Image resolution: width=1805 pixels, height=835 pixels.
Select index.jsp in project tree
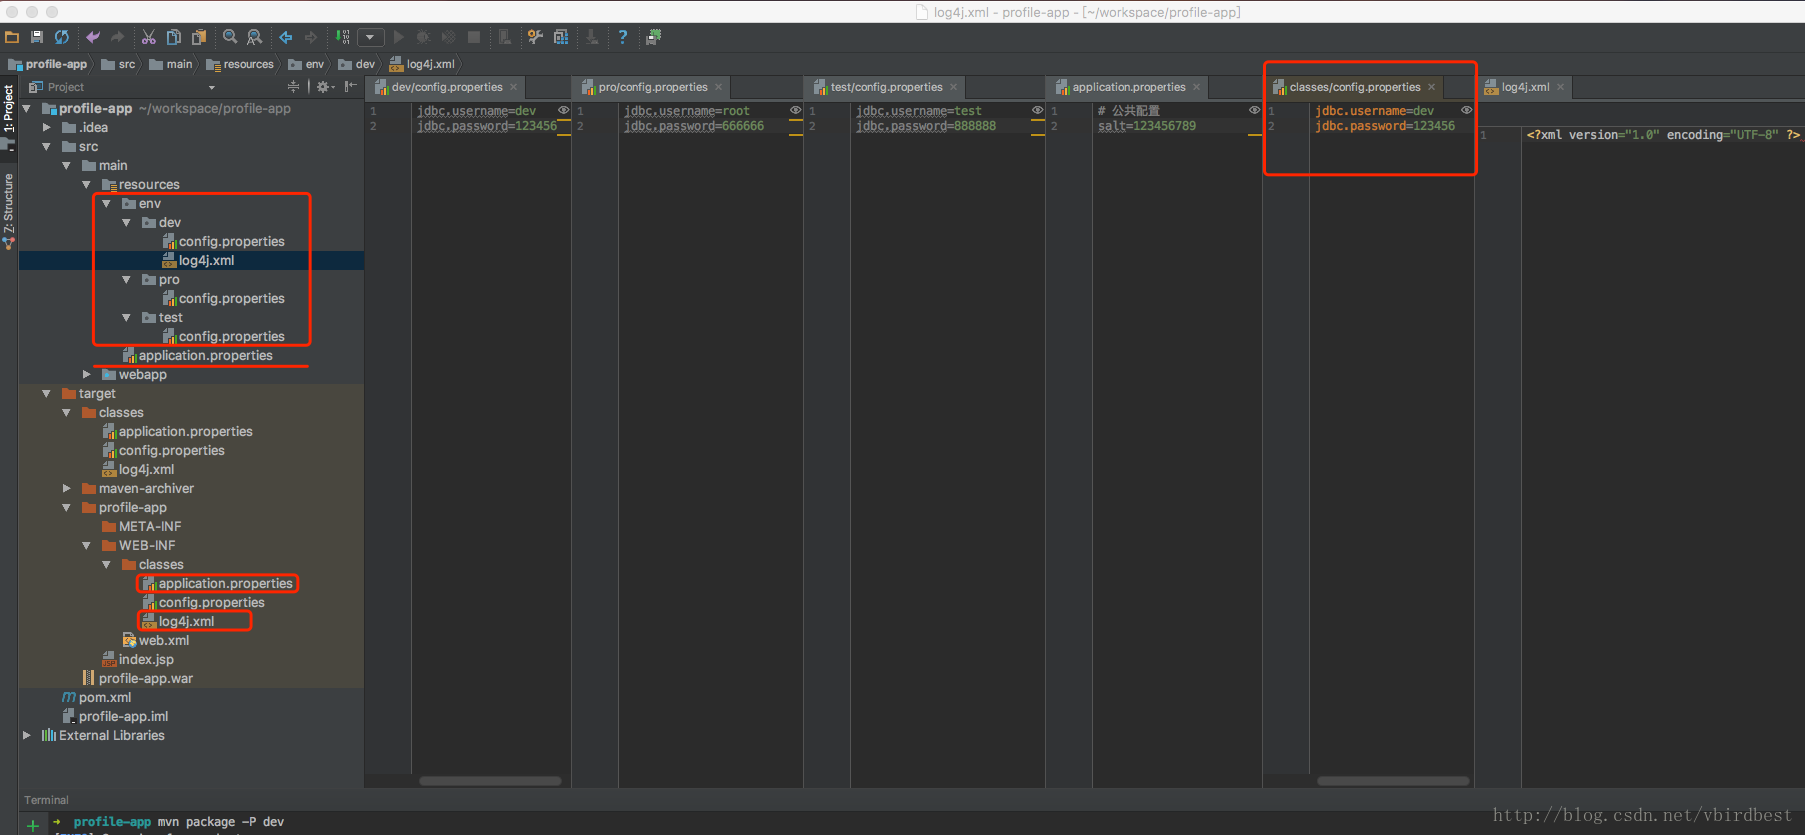point(137,659)
